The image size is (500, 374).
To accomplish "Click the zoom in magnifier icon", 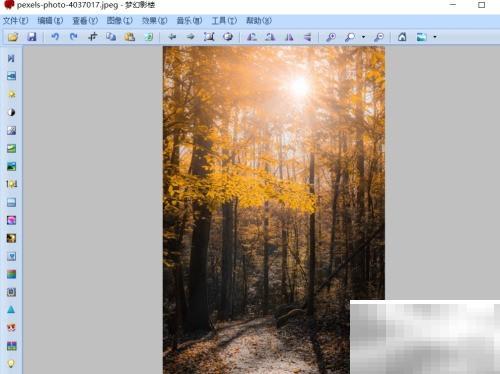I will tap(331, 37).
